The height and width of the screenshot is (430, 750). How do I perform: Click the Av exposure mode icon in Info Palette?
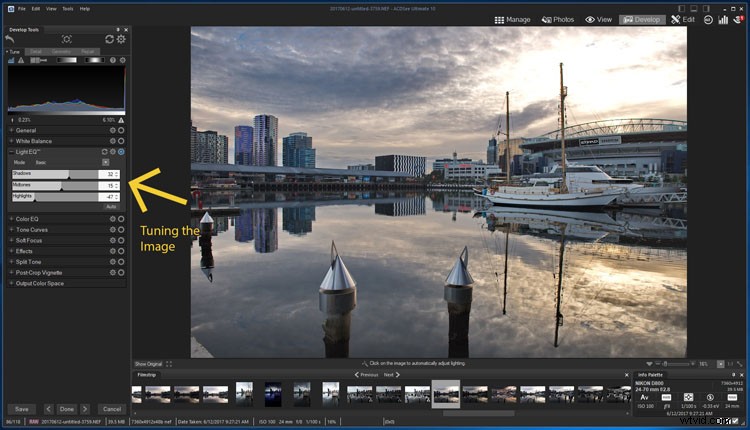coord(644,397)
